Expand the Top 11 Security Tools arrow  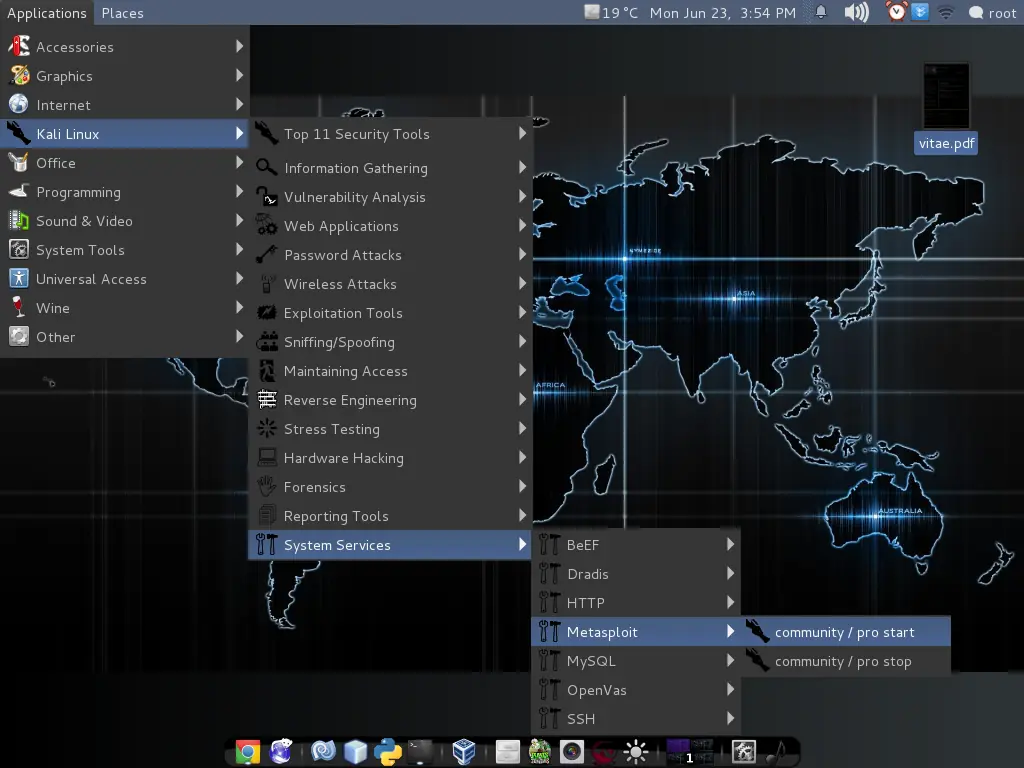522,133
